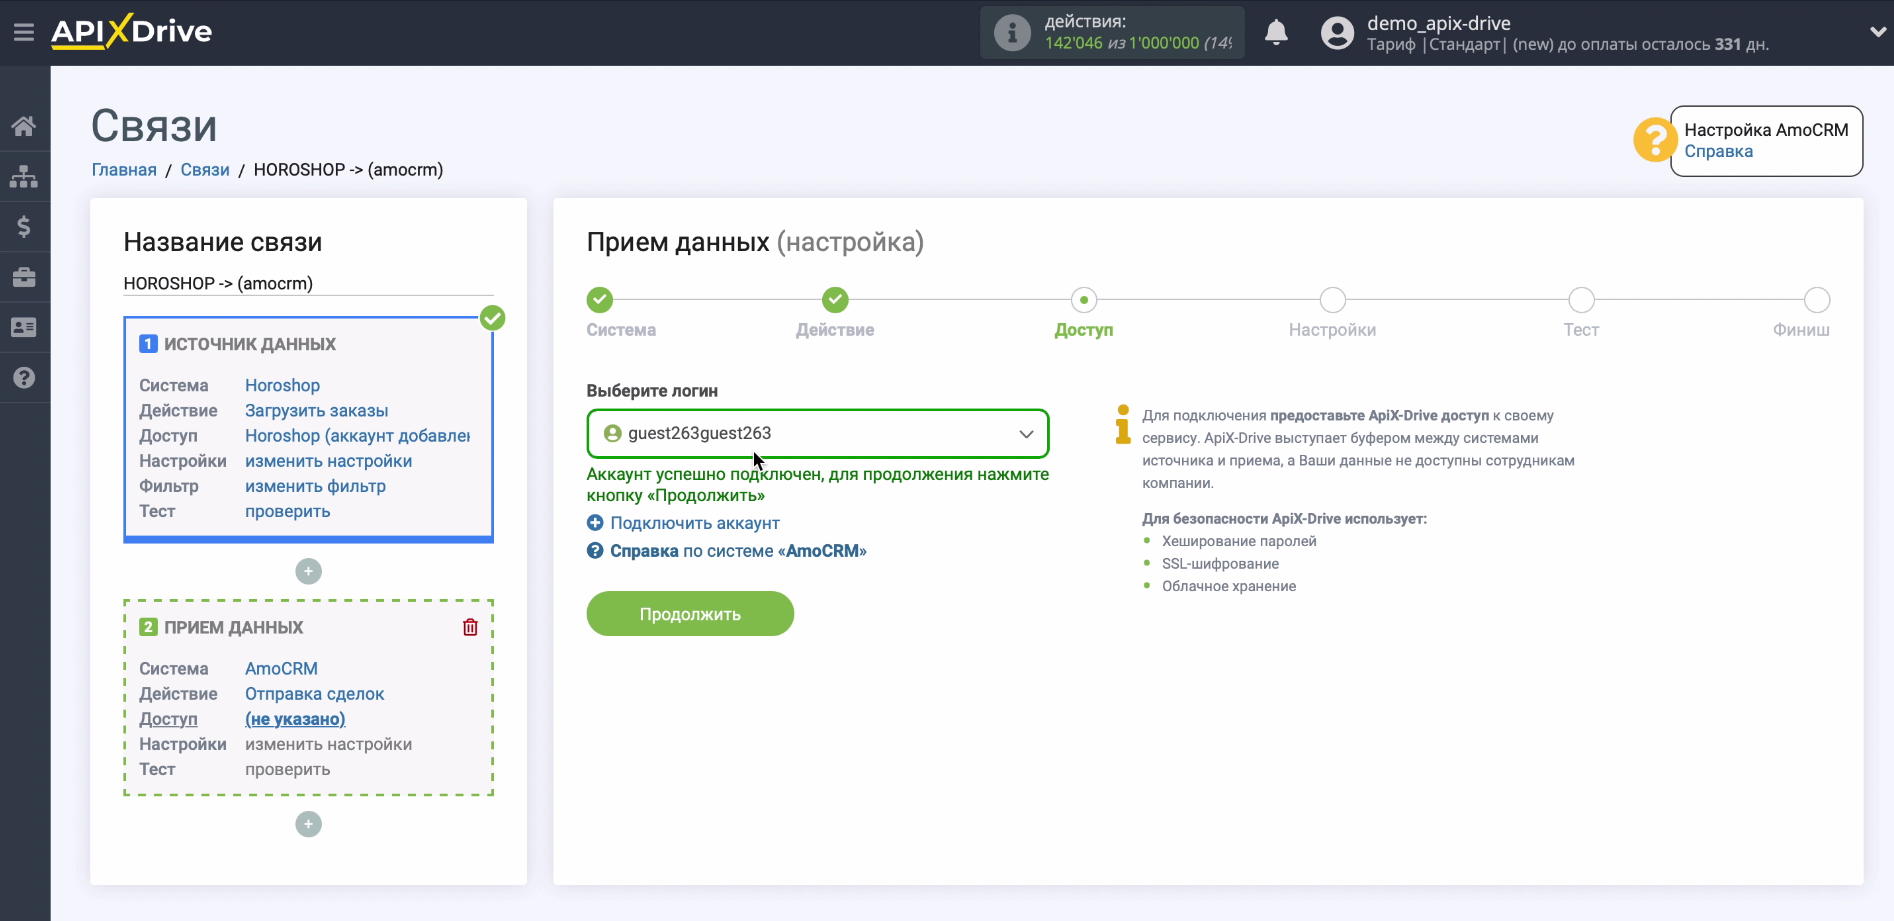Add step with plus below receiver block
Viewport: 1894px width, 921px height.
click(308, 824)
